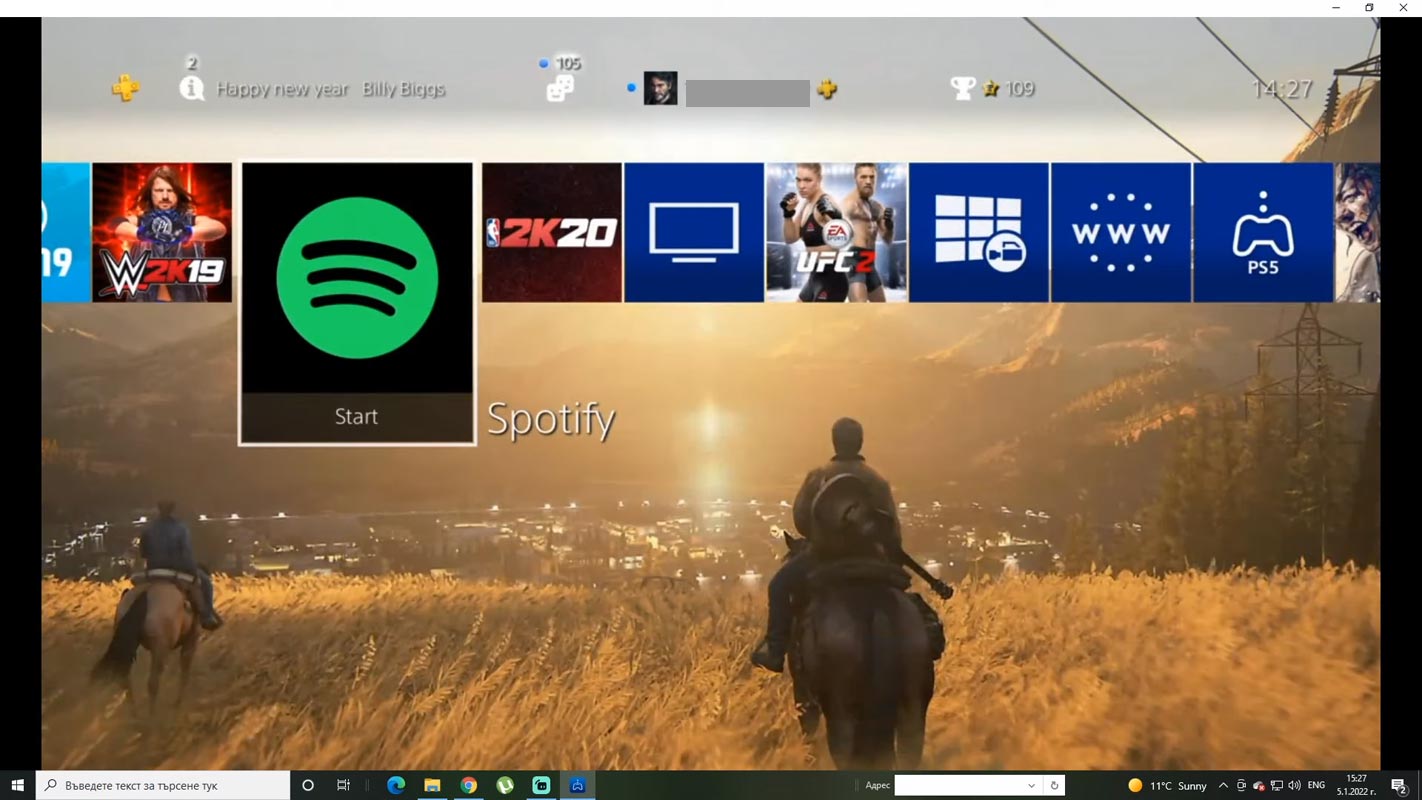Open Cortana from the taskbar

[x=308, y=785]
